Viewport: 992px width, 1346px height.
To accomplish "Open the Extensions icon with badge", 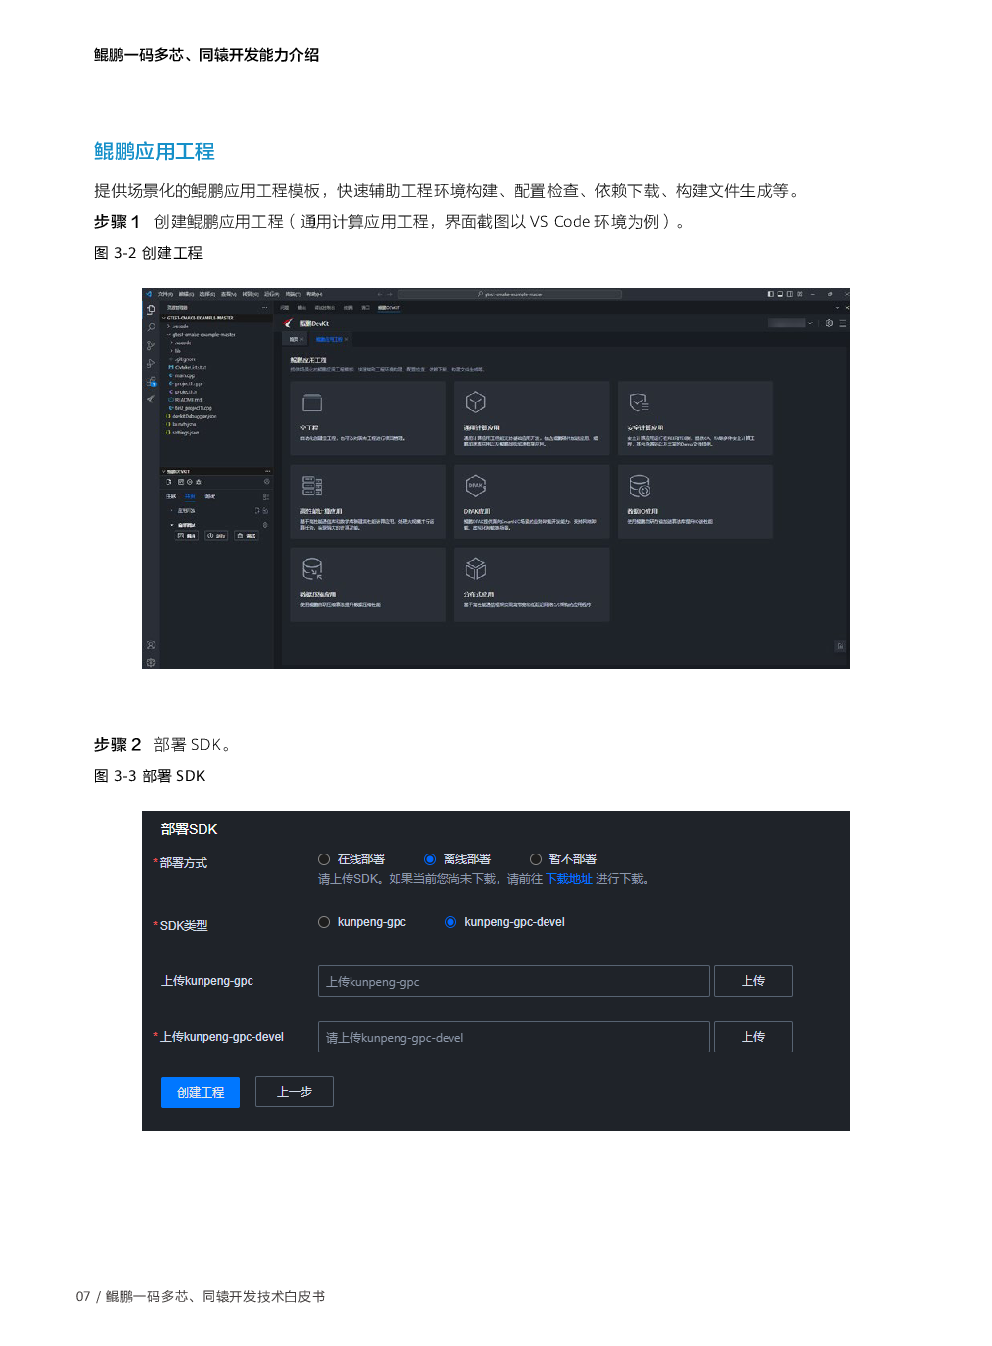I will point(151,381).
